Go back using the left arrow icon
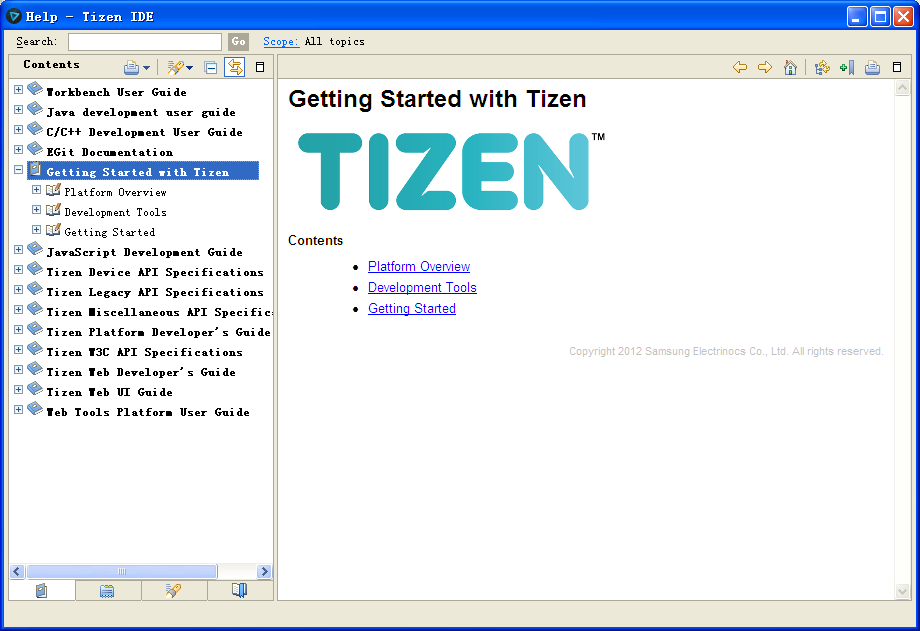Screen dimensions: 920x631 tap(740, 67)
